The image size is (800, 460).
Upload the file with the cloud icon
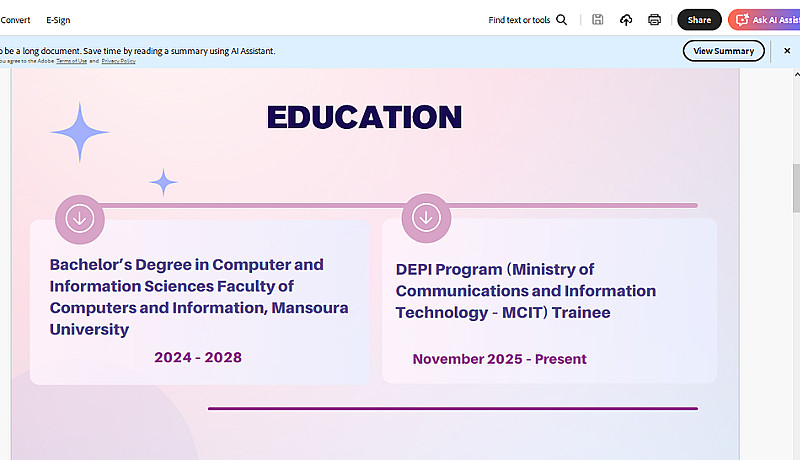point(626,20)
